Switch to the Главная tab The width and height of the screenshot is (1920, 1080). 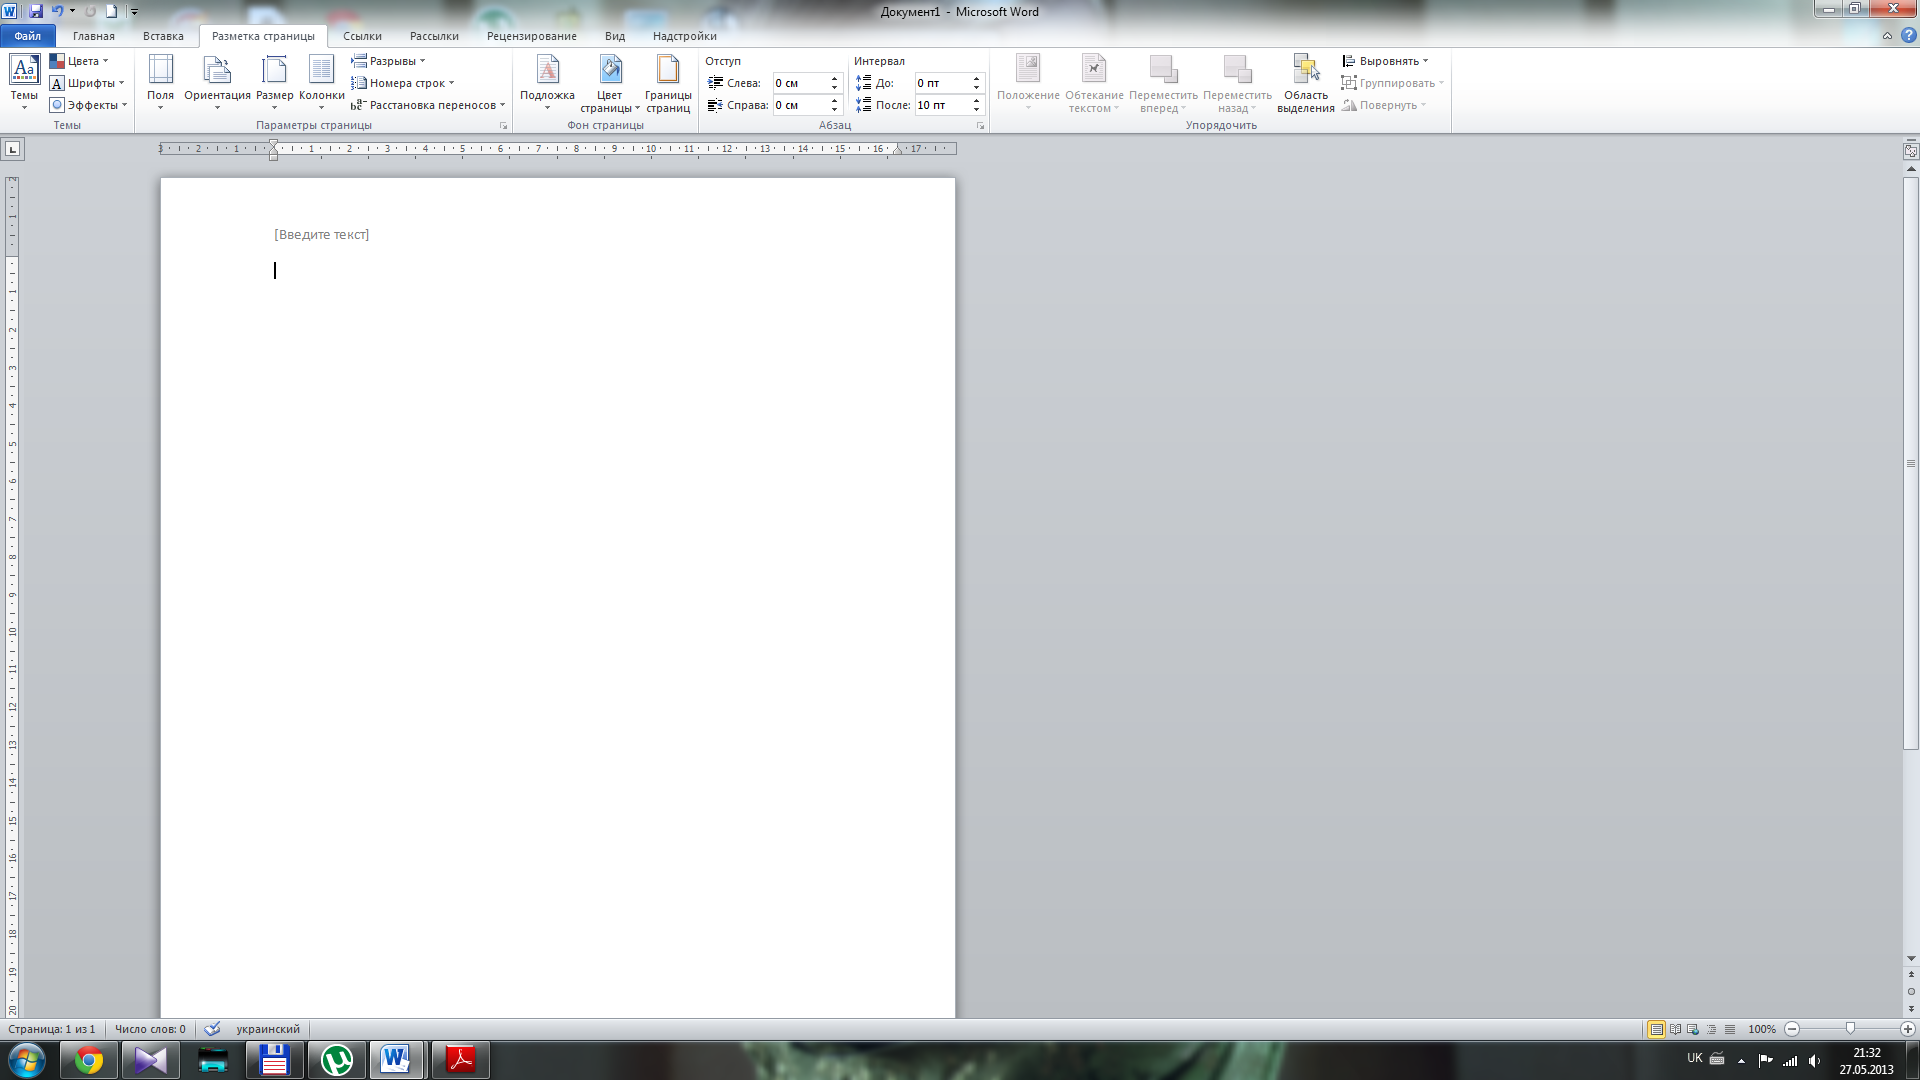pyautogui.click(x=94, y=36)
